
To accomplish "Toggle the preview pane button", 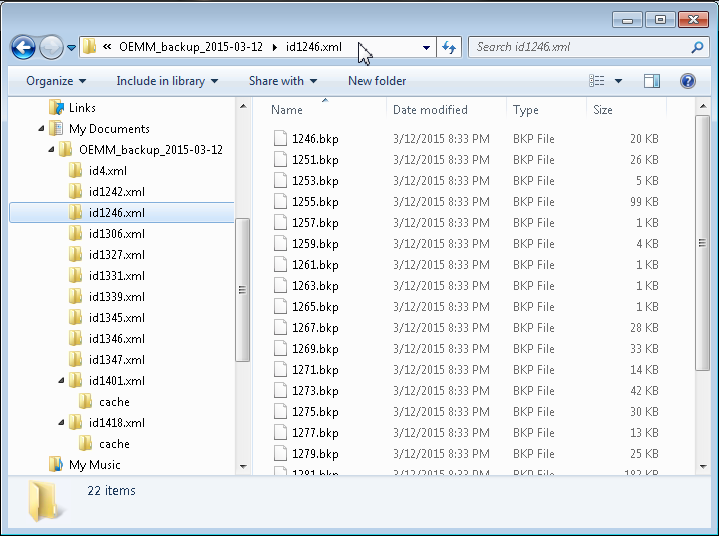I will click(652, 81).
